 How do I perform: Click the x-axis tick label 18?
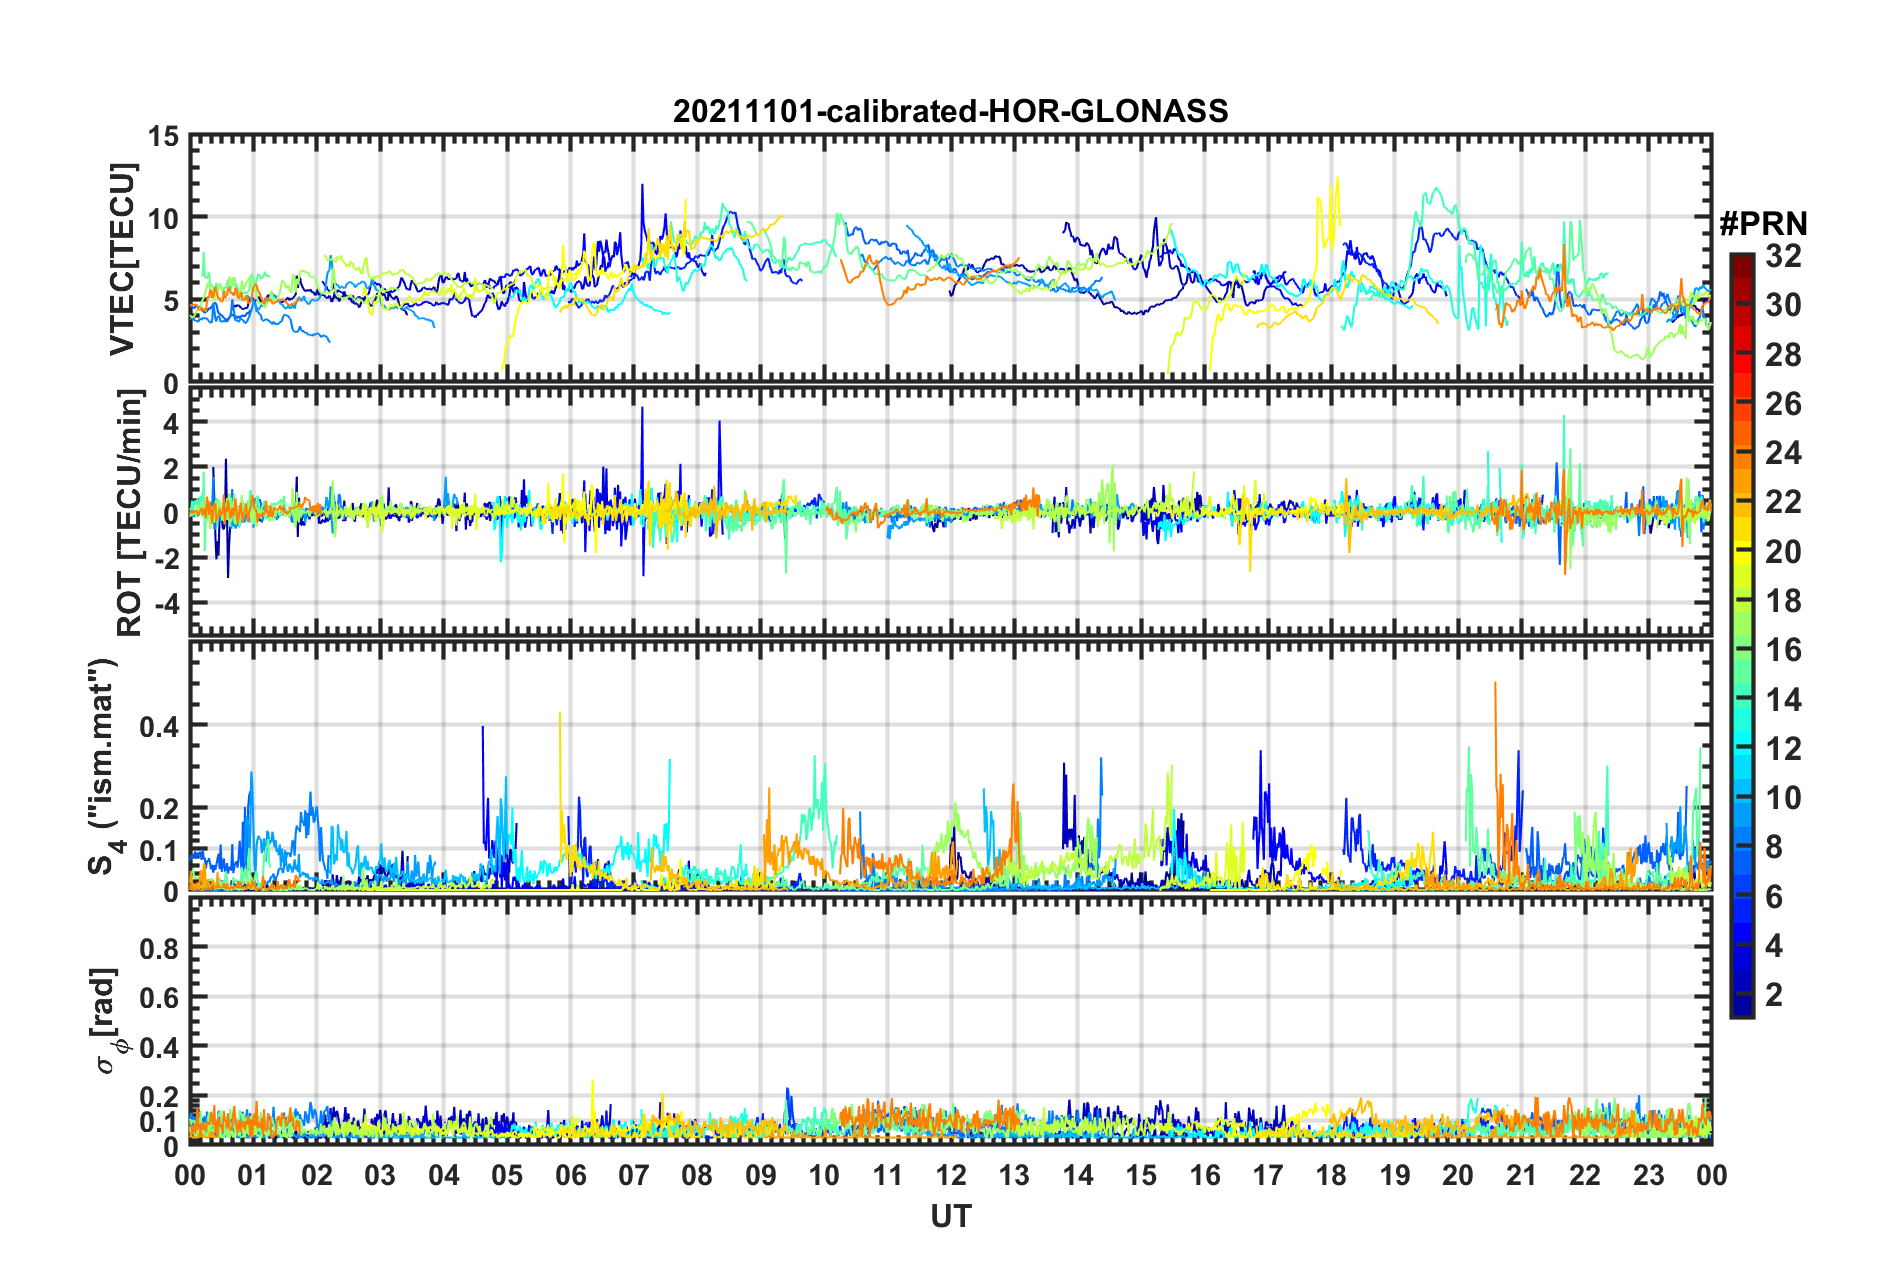(x=1331, y=1175)
